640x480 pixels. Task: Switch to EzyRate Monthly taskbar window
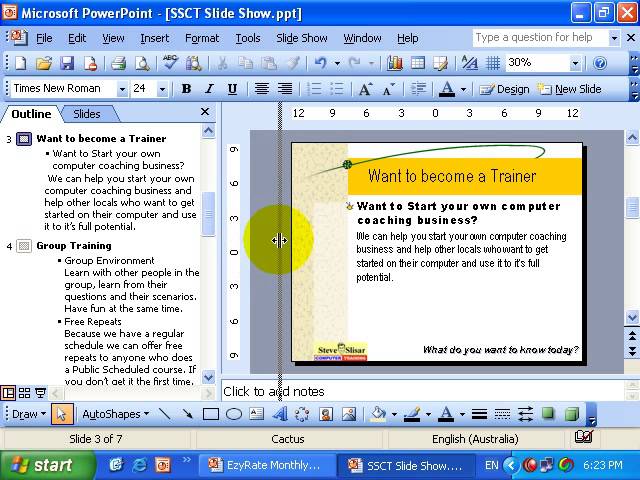(267, 465)
